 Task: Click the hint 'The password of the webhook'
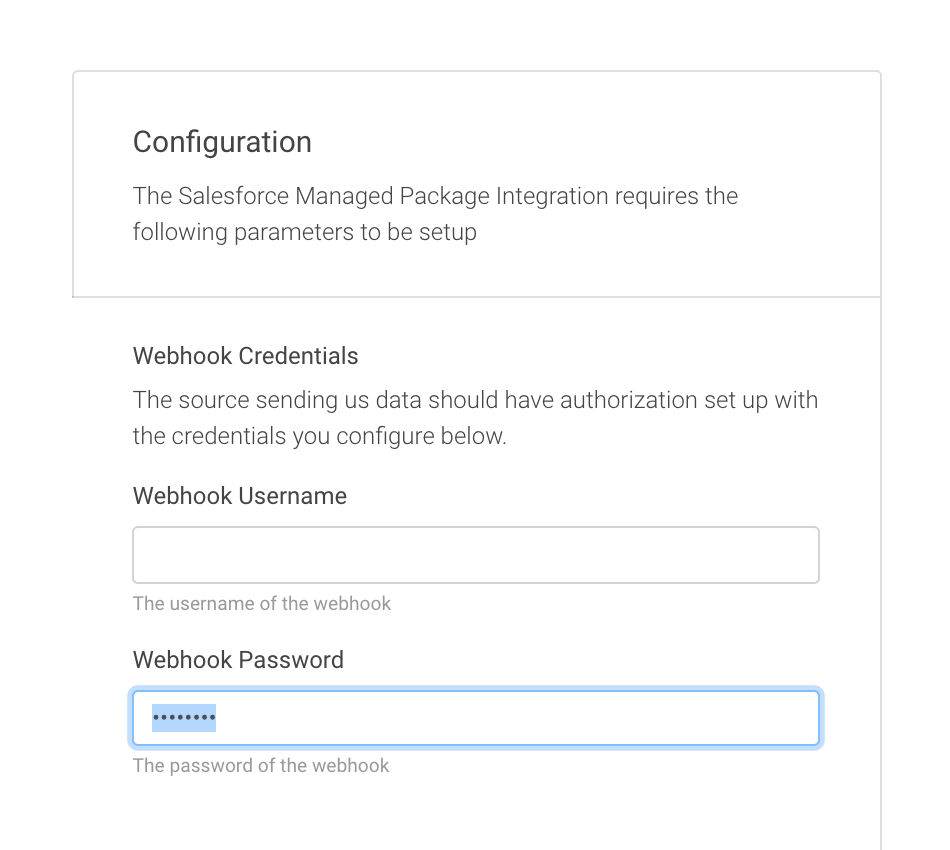[261, 766]
